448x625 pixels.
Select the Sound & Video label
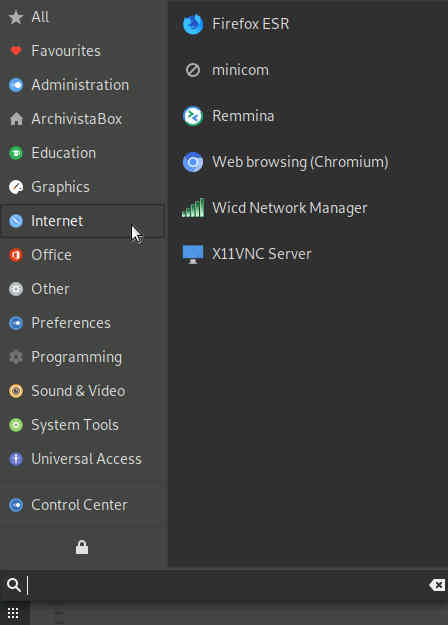79,391
